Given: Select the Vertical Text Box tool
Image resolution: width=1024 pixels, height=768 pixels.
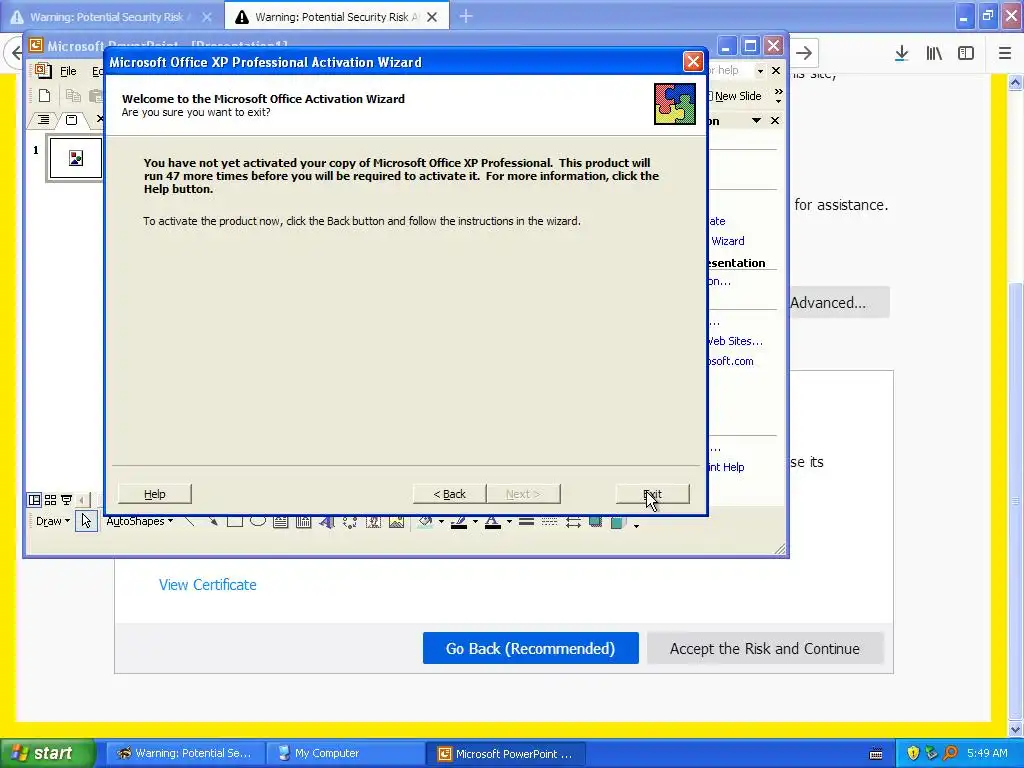Looking at the screenshot, I should [x=304, y=521].
